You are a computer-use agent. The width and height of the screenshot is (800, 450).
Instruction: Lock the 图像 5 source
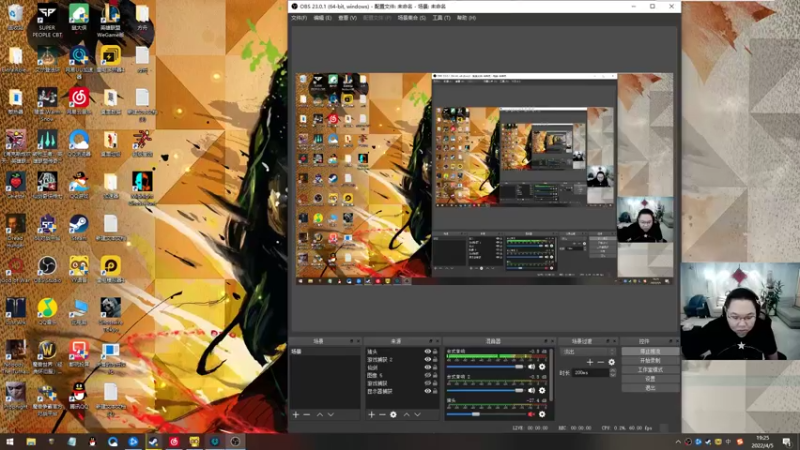[x=435, y=376]
